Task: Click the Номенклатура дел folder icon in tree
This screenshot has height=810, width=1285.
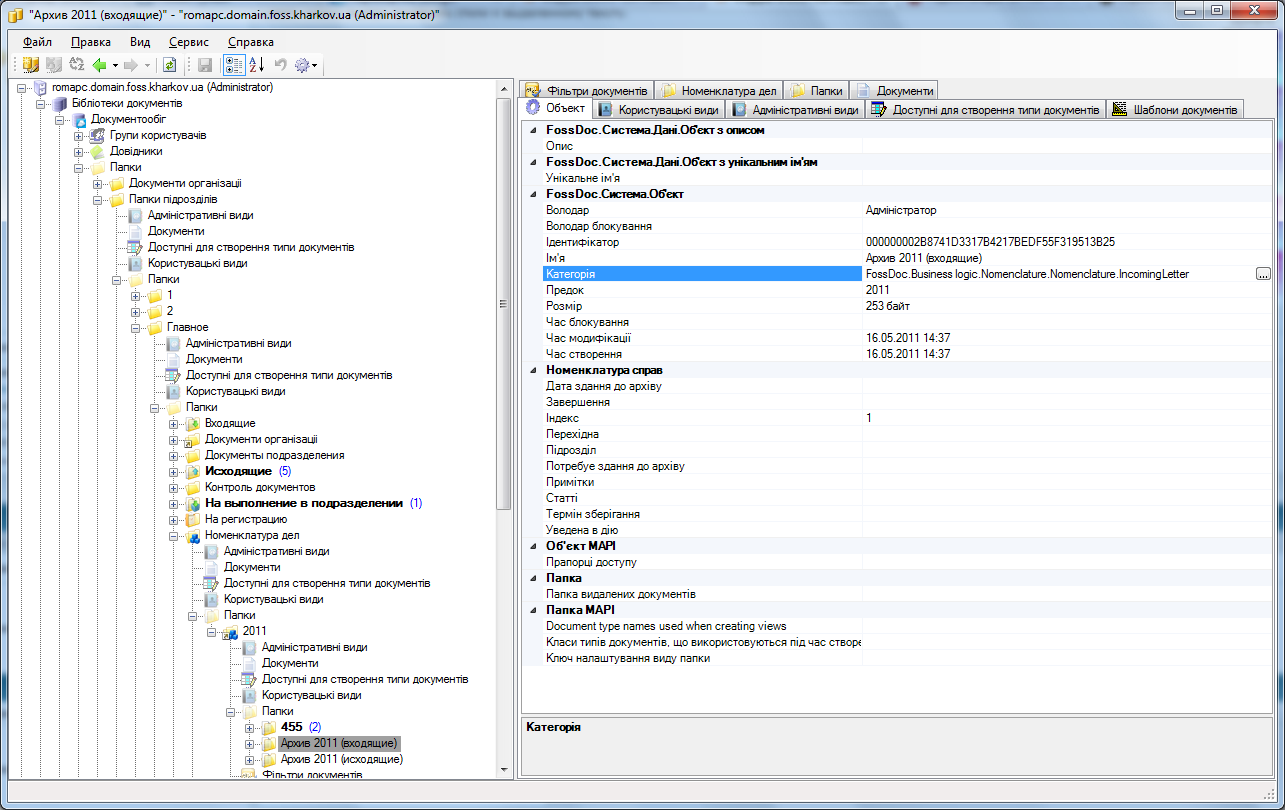Action: 193,536
